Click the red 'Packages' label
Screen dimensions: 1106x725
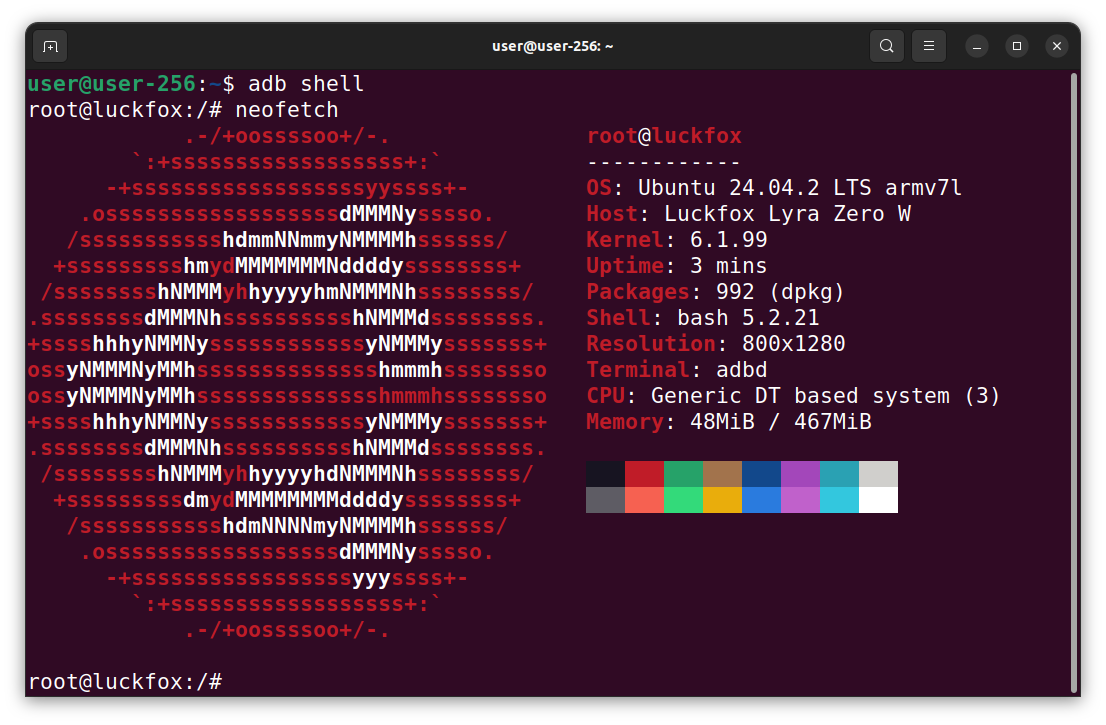(x=638, y=292)
